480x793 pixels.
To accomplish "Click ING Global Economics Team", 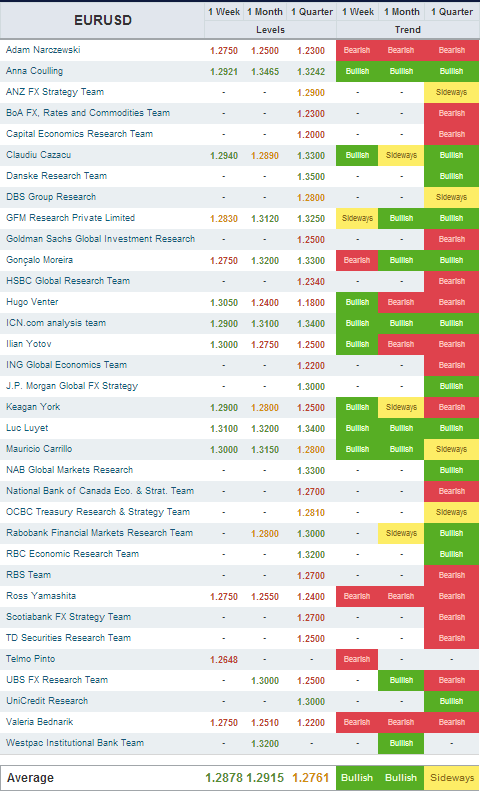I will (x=66, y=365).
